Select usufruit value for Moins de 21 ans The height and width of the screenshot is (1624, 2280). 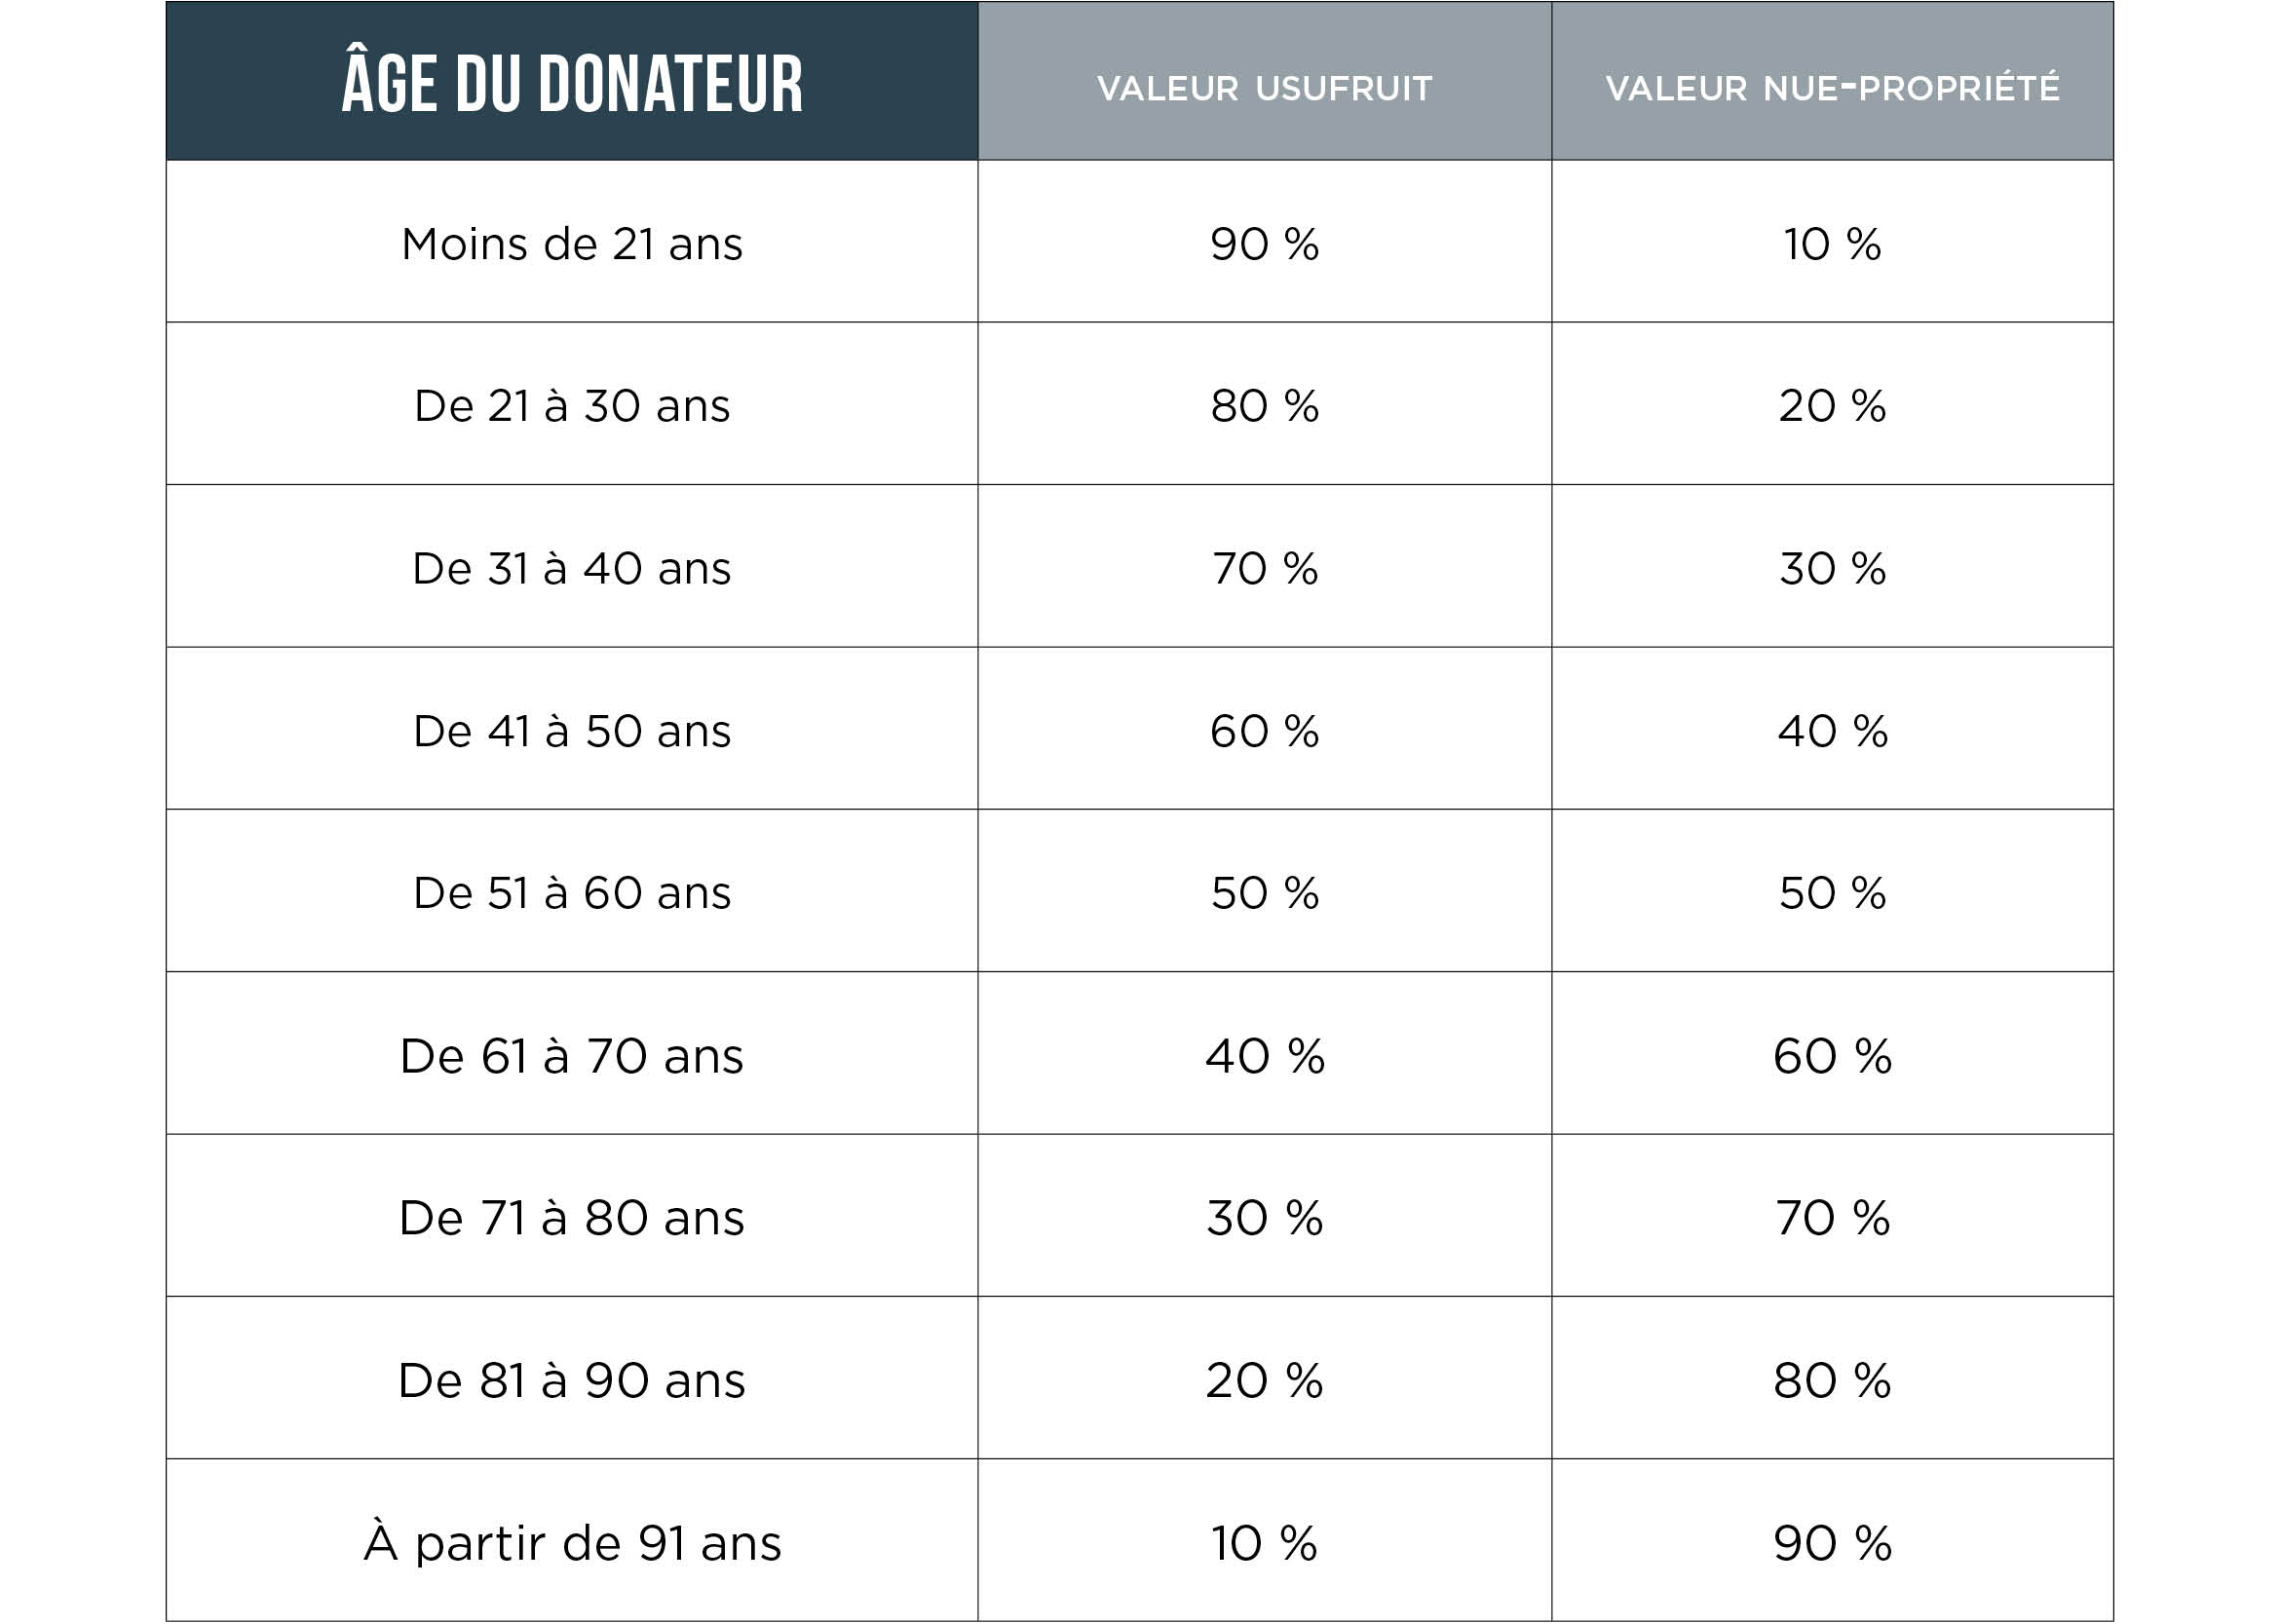pyautogui.click(x=1265, y=243)
